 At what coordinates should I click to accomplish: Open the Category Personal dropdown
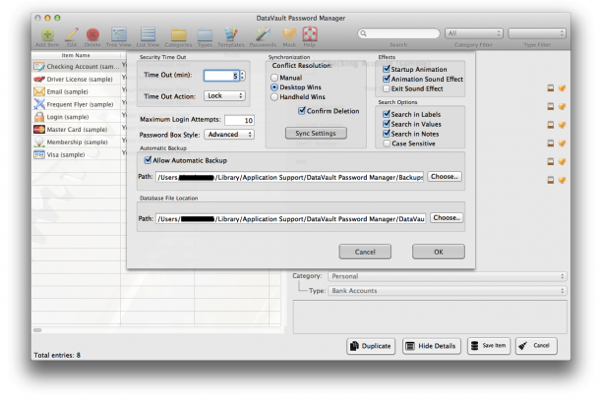[447, 276]
